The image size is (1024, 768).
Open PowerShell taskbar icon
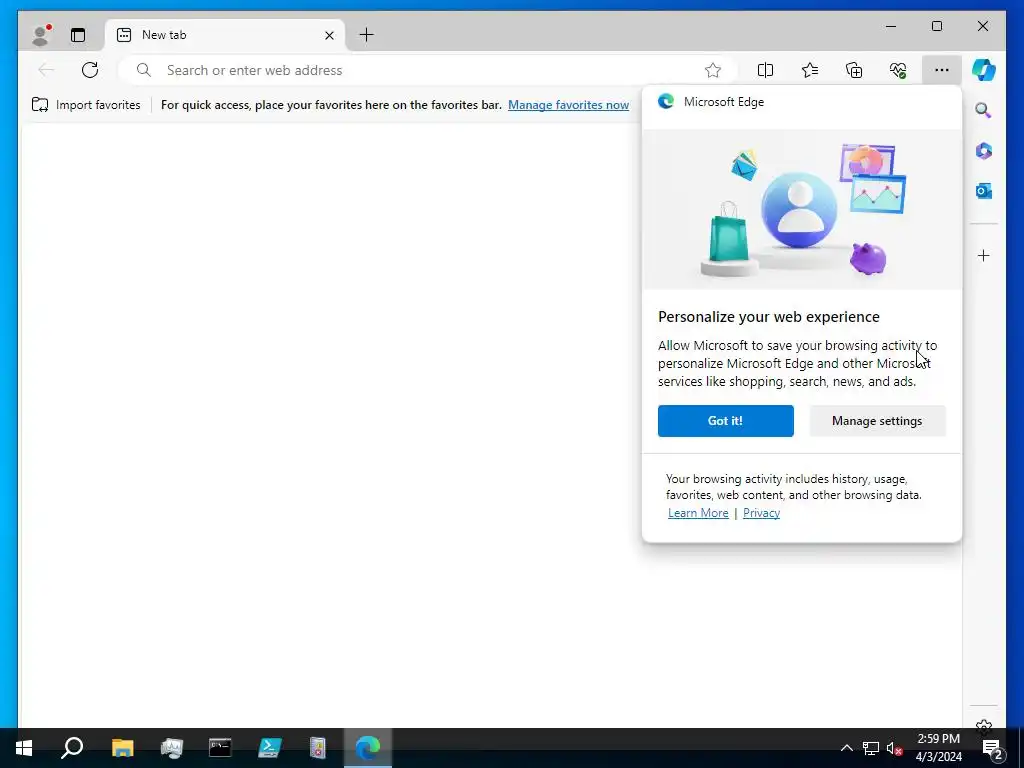(x=269, y=748)
